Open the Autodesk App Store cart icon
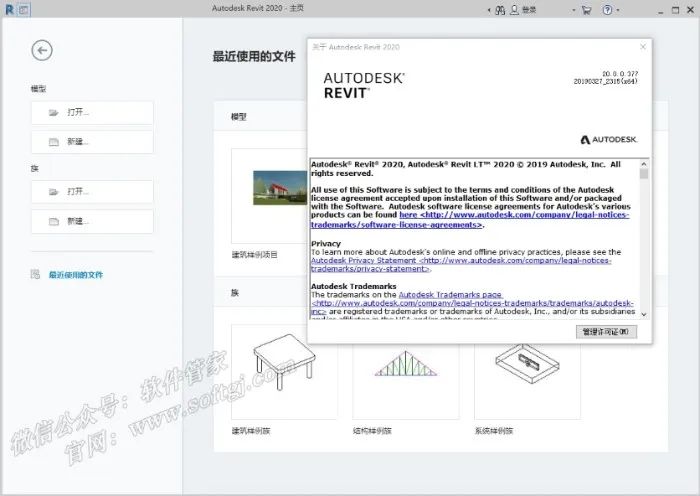The height and width of the screenshot is (496, 700). point(585,9)
